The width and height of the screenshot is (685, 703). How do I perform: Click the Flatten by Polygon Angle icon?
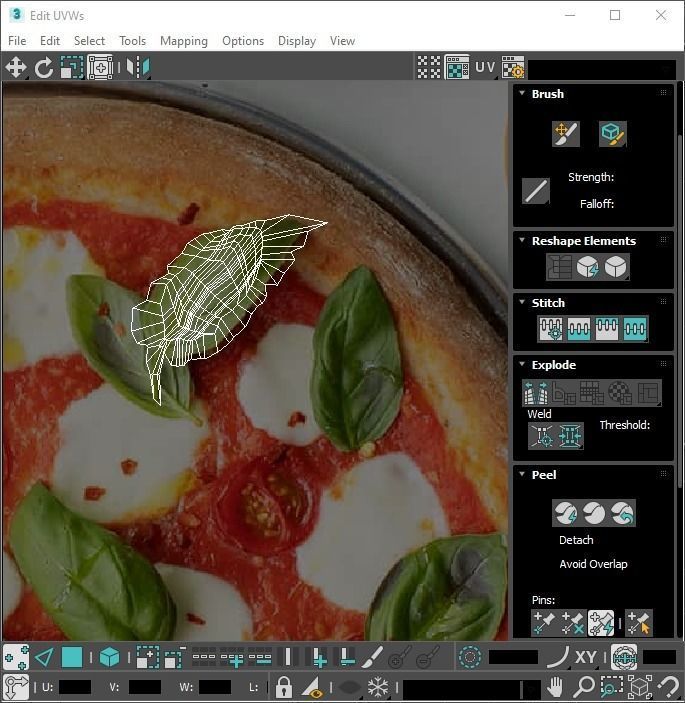coord(564,393)
